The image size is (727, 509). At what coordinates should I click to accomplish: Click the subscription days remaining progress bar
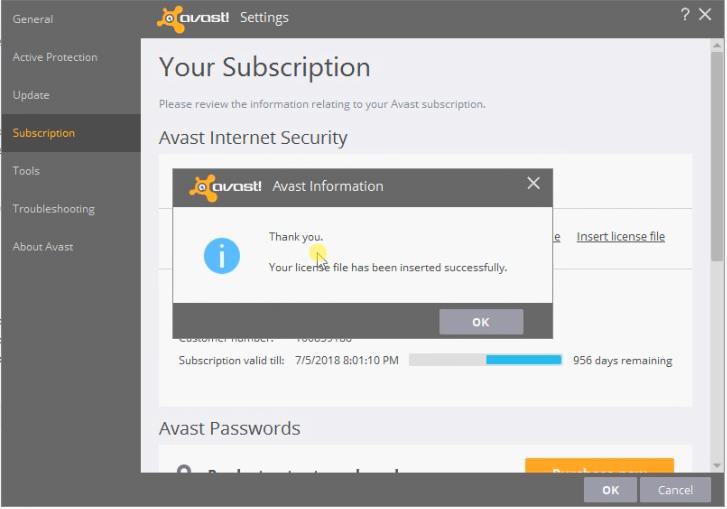click(485, 360)
